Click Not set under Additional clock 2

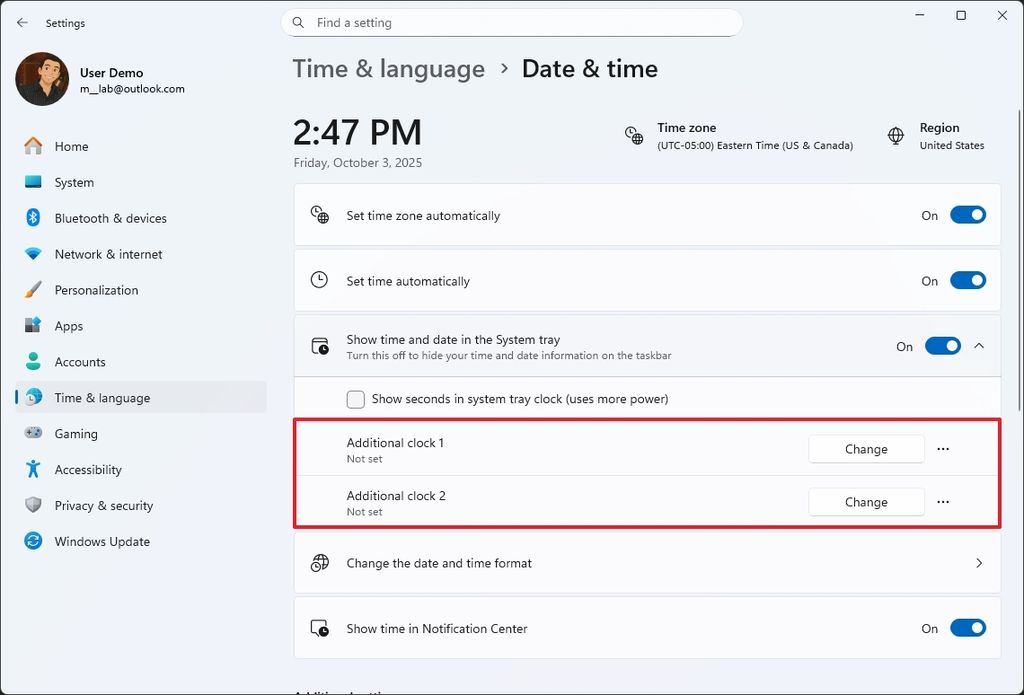(364, 511)
